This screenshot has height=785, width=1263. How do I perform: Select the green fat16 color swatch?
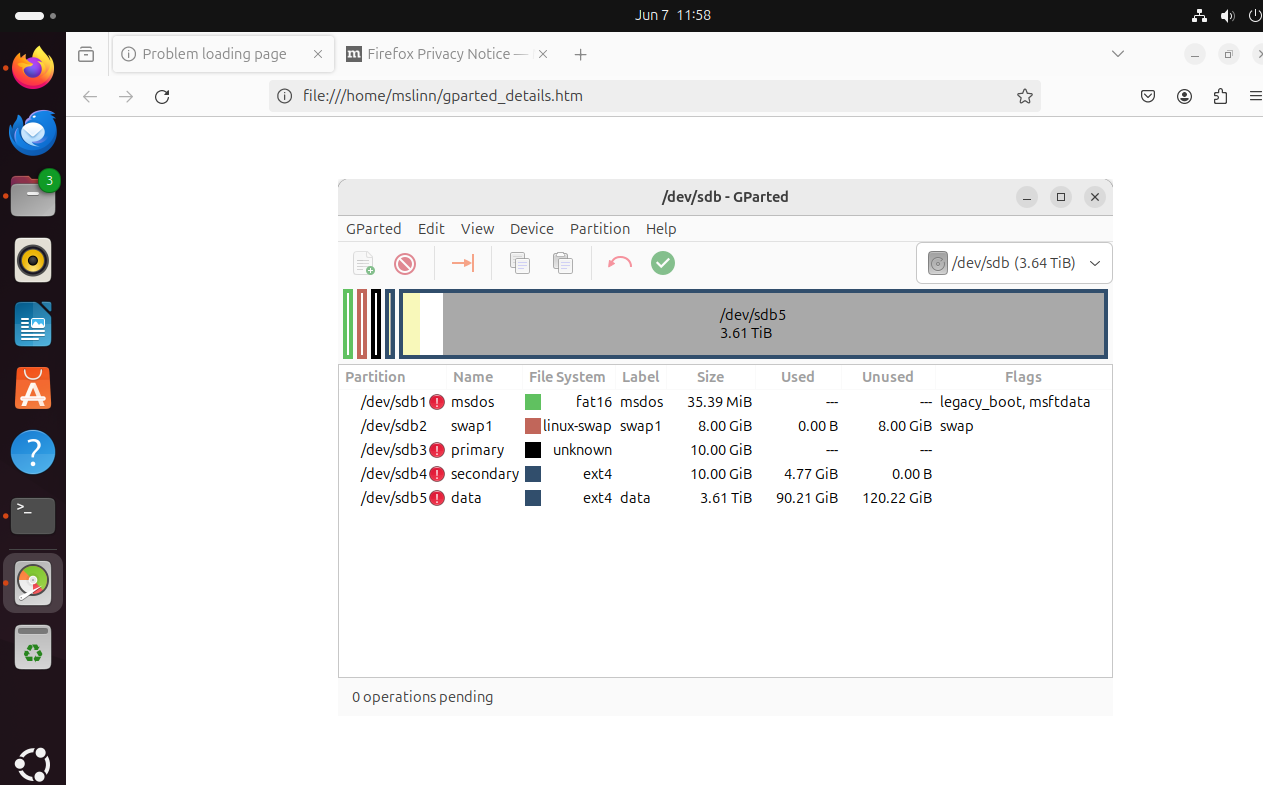pos(533,402)
